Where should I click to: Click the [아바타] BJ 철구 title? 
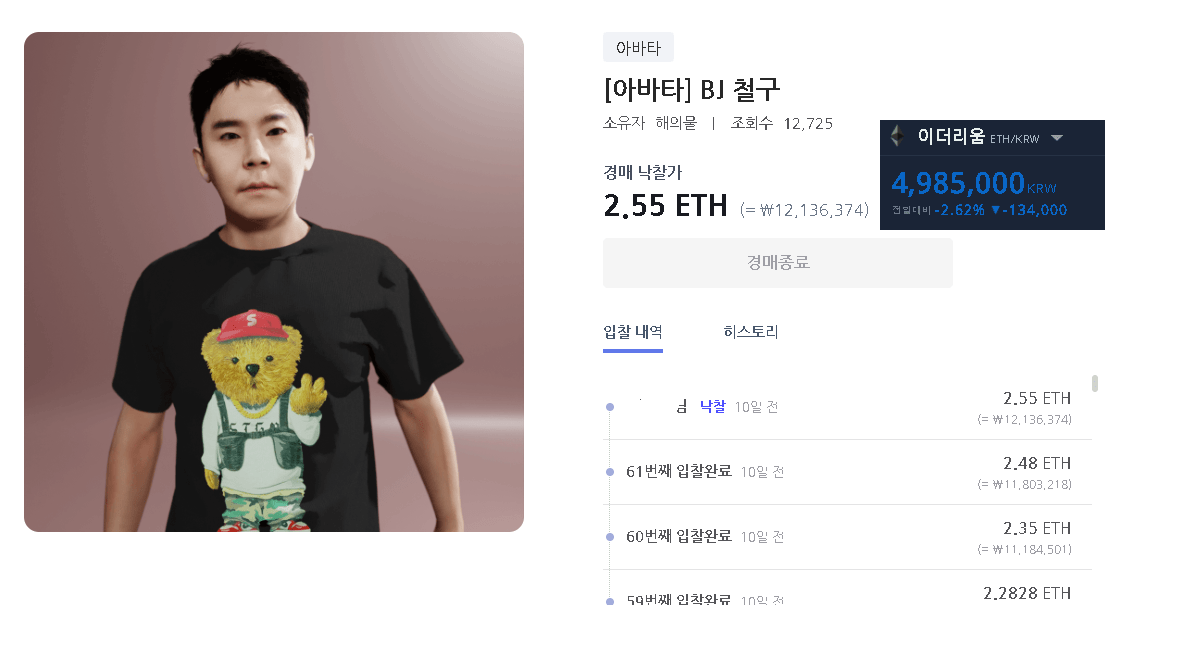click(x=692, y=90)
